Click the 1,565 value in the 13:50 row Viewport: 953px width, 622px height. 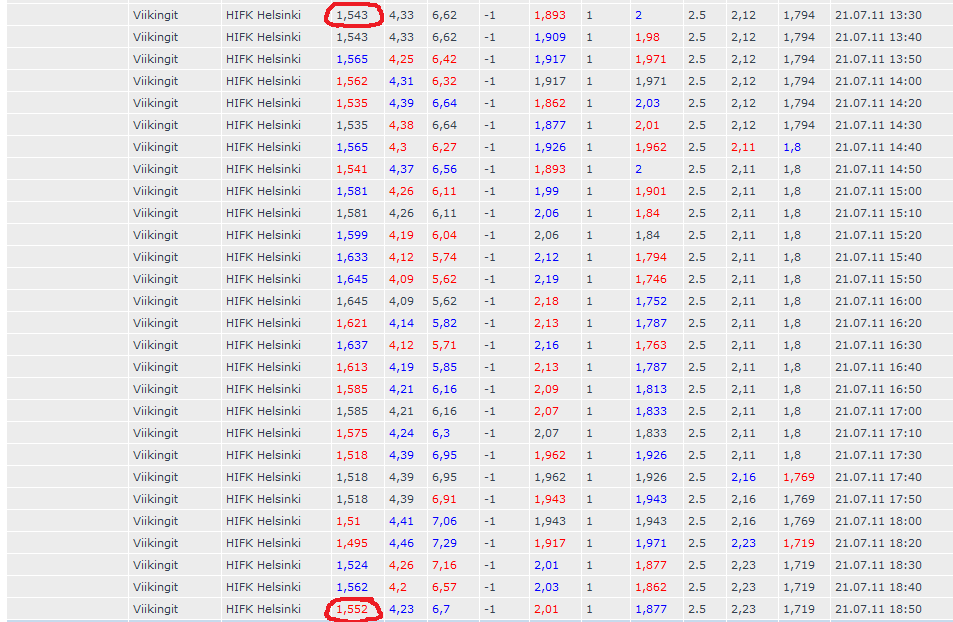pyautogui.click(x=352, y=59)
